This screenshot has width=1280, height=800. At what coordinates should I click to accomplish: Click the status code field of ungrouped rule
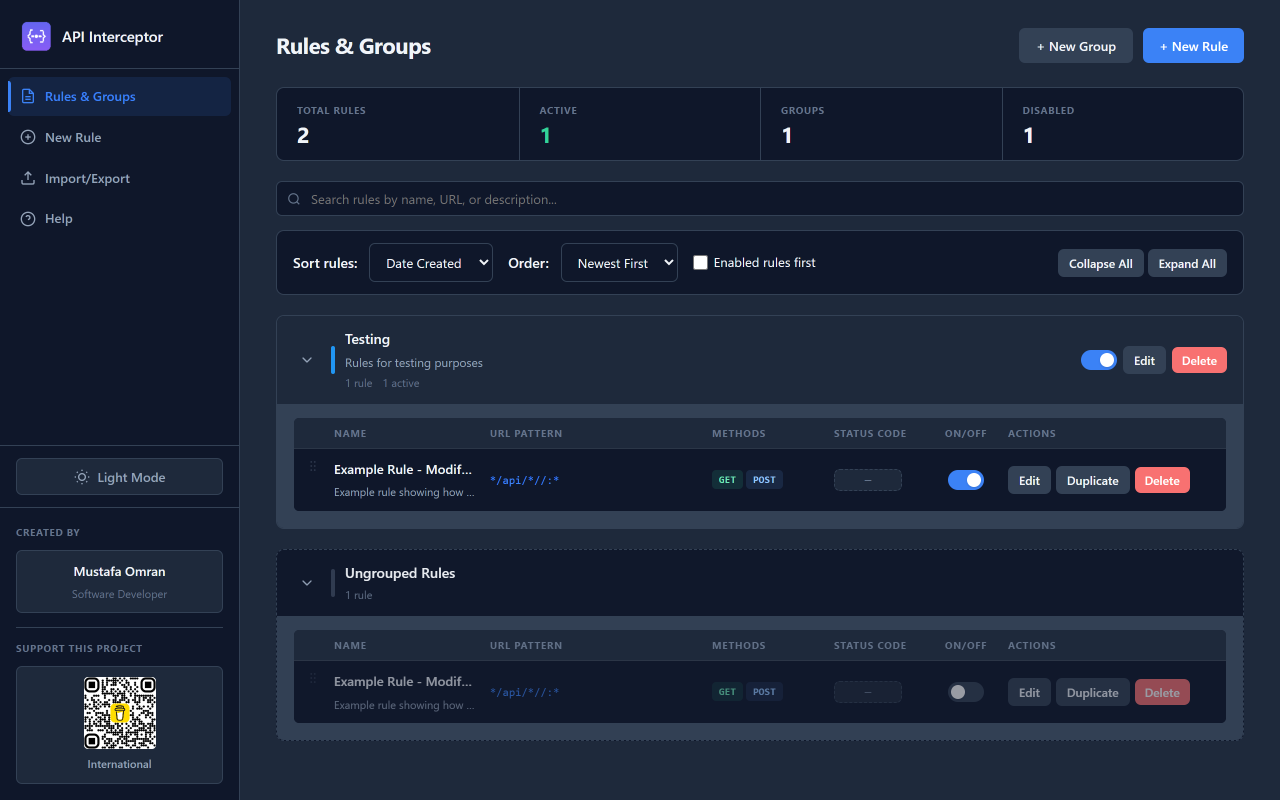[868, 692]
